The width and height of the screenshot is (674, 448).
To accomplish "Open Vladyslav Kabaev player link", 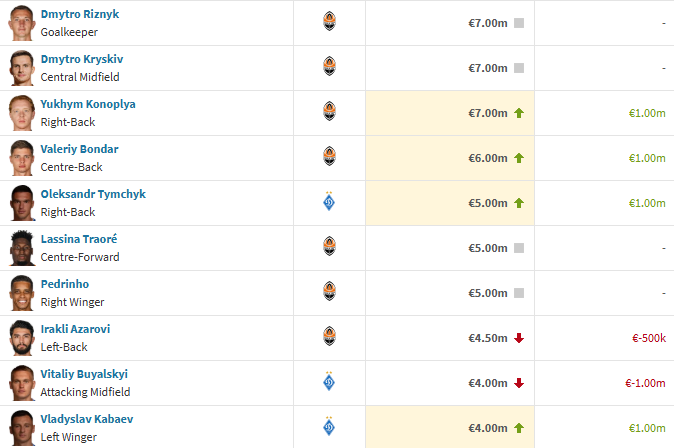I will 87,419.
